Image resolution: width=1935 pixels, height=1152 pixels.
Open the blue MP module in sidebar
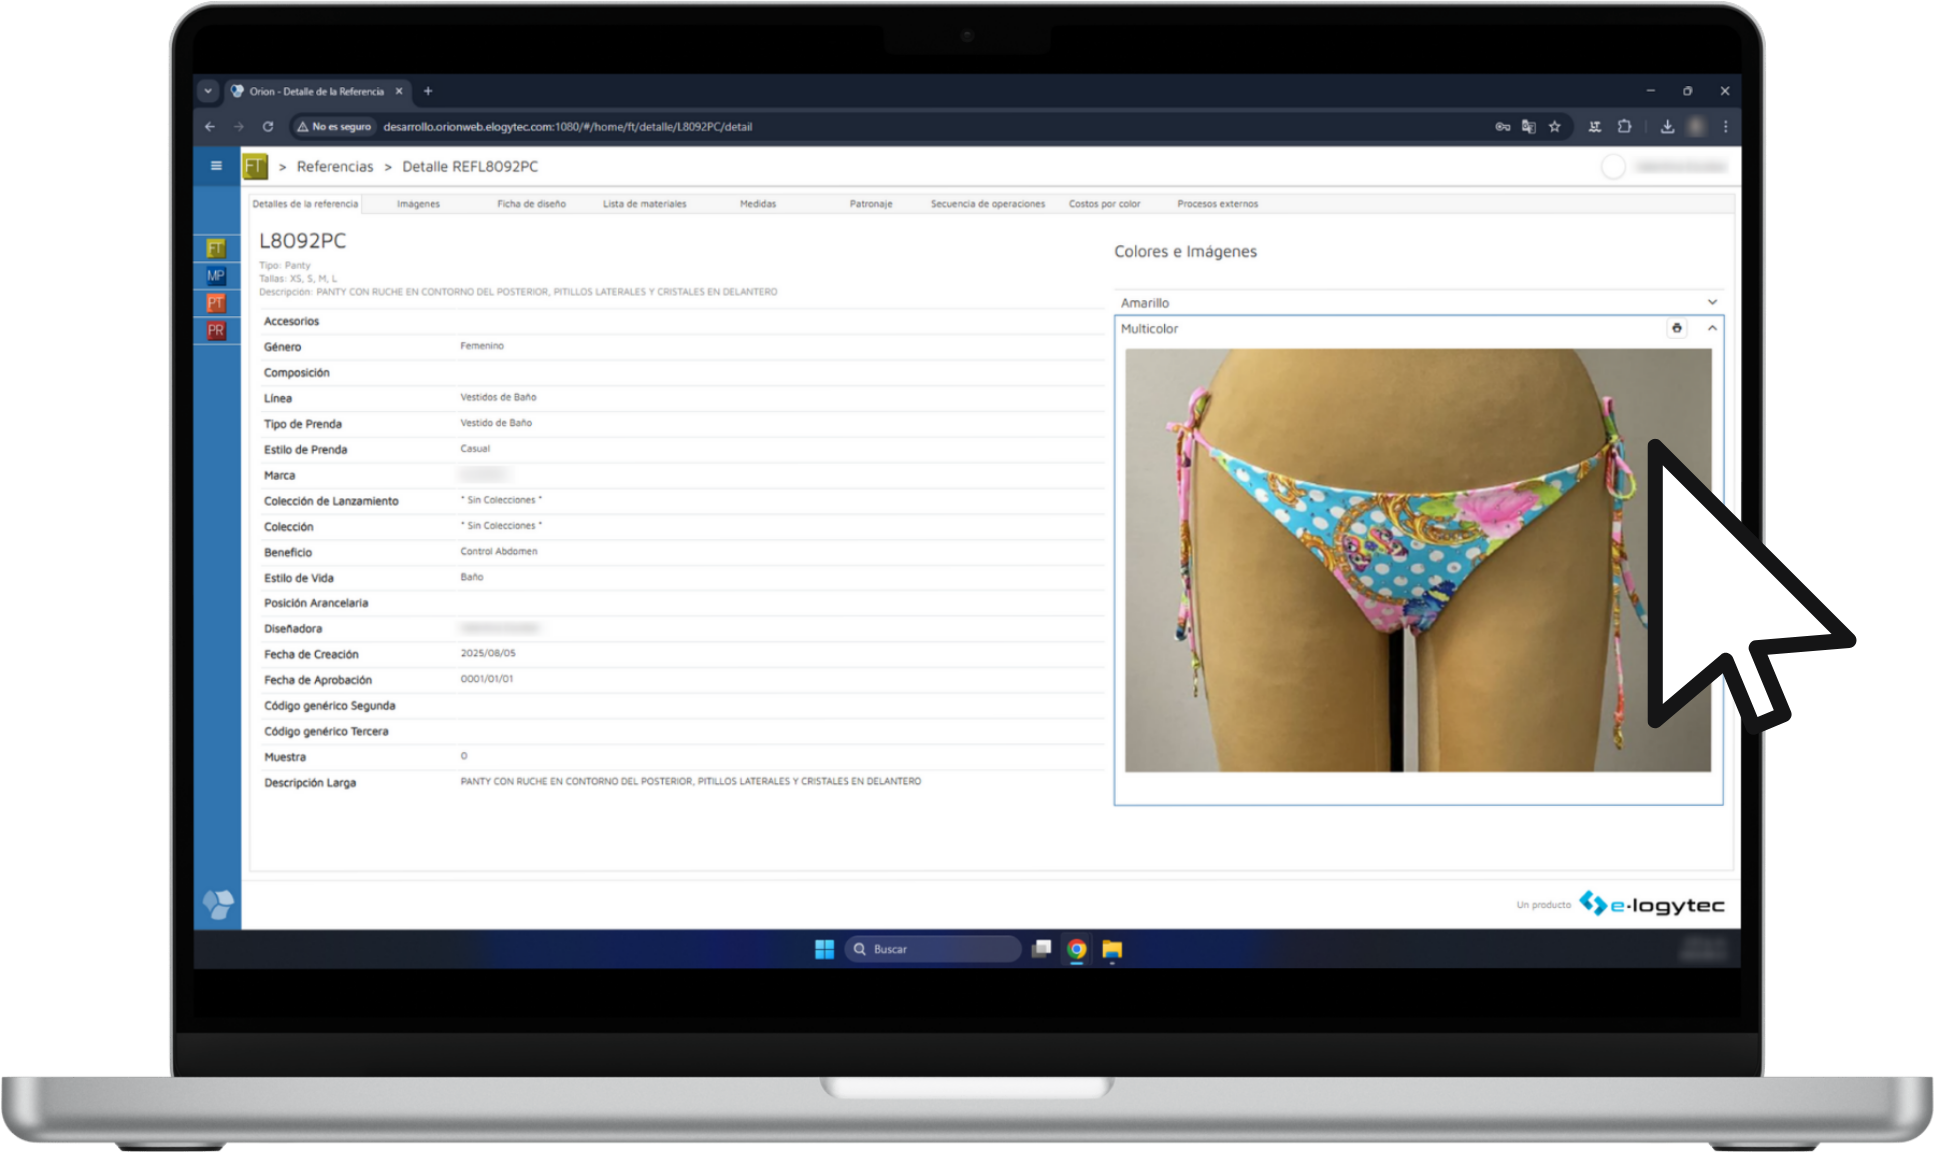click(x=216, y=276)
